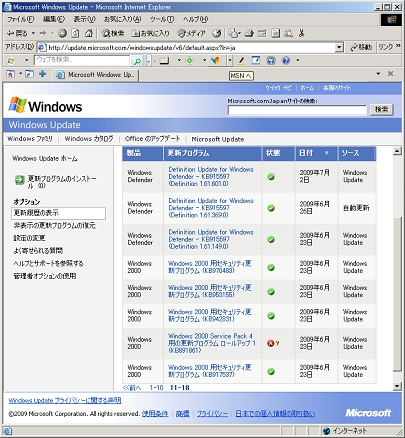Click 設定の変更 in sidebar options
Screen dimensions: 405x438
pos(29,238)
